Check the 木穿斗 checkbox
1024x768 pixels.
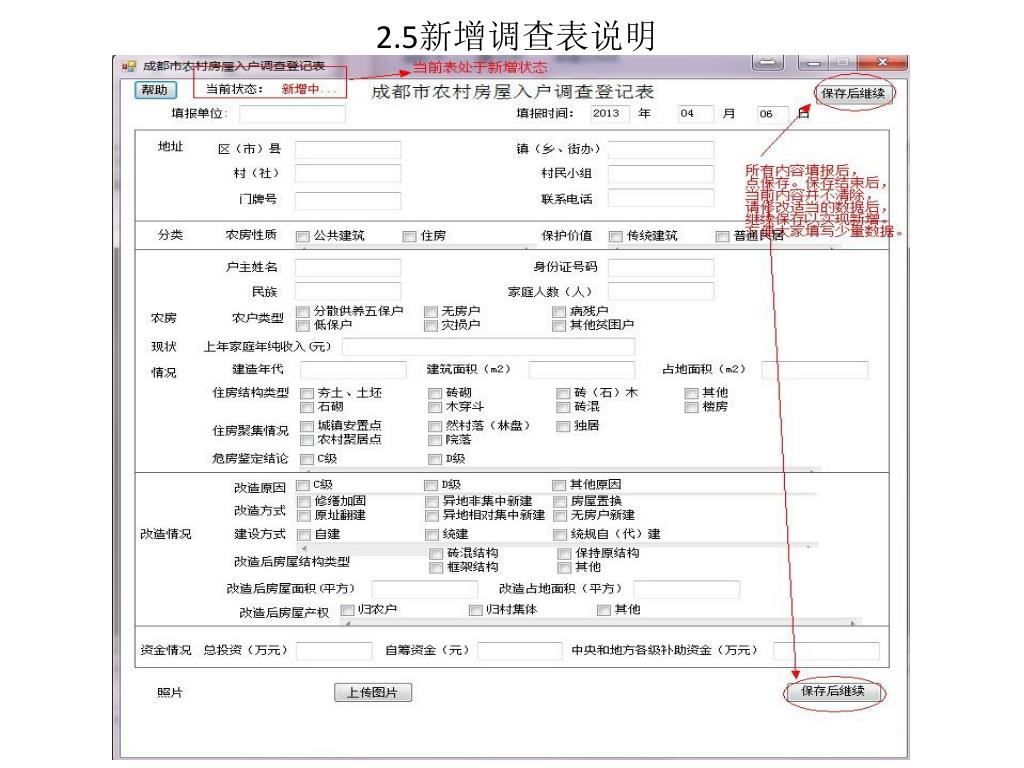click(x=435, y=408)
